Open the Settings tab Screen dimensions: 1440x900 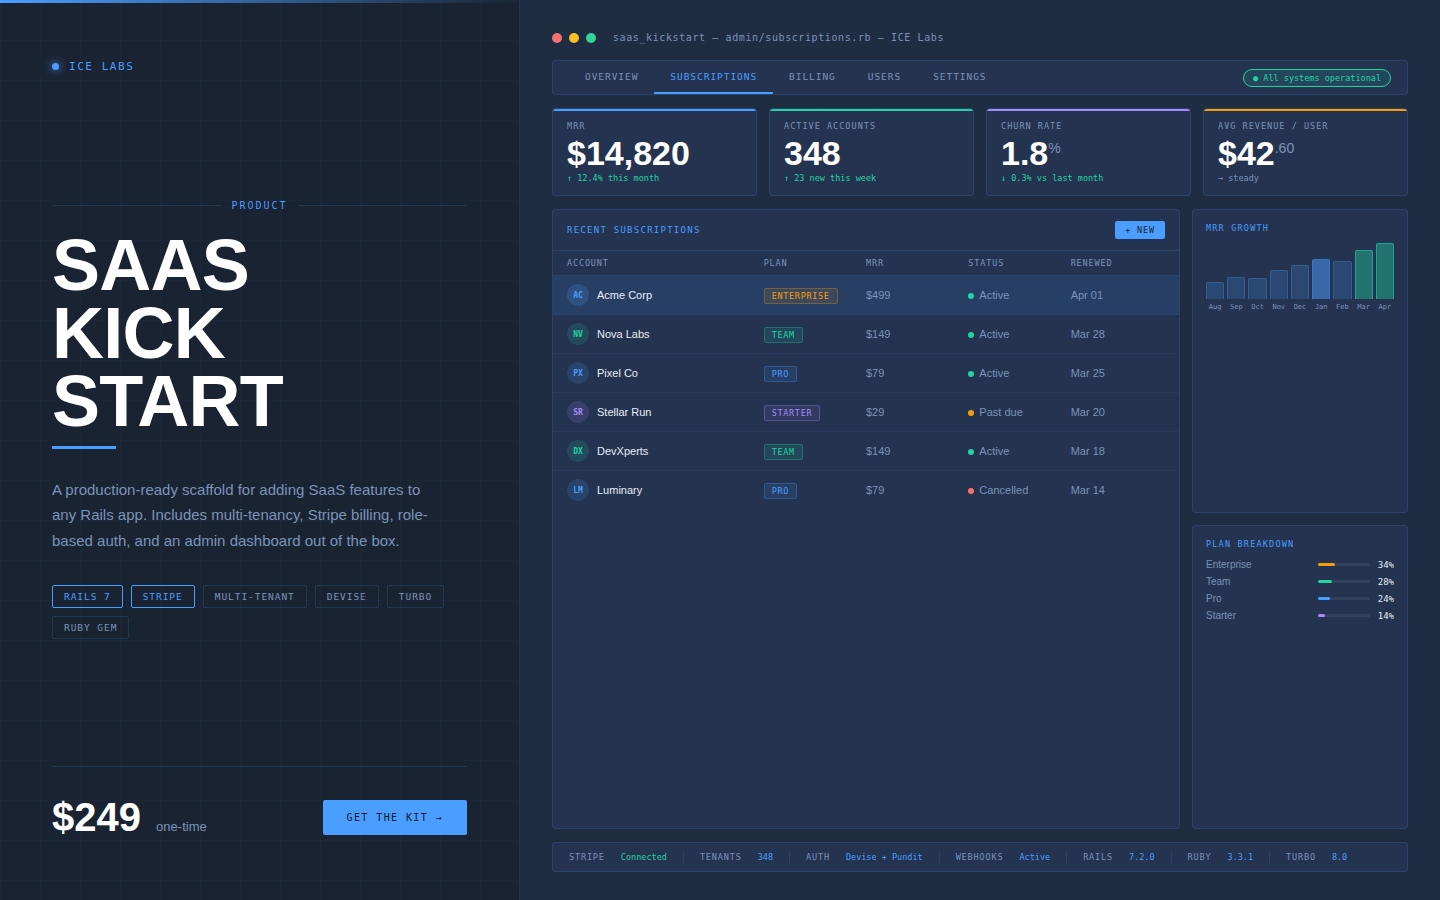pyautogui.click(x=959, y=77)
